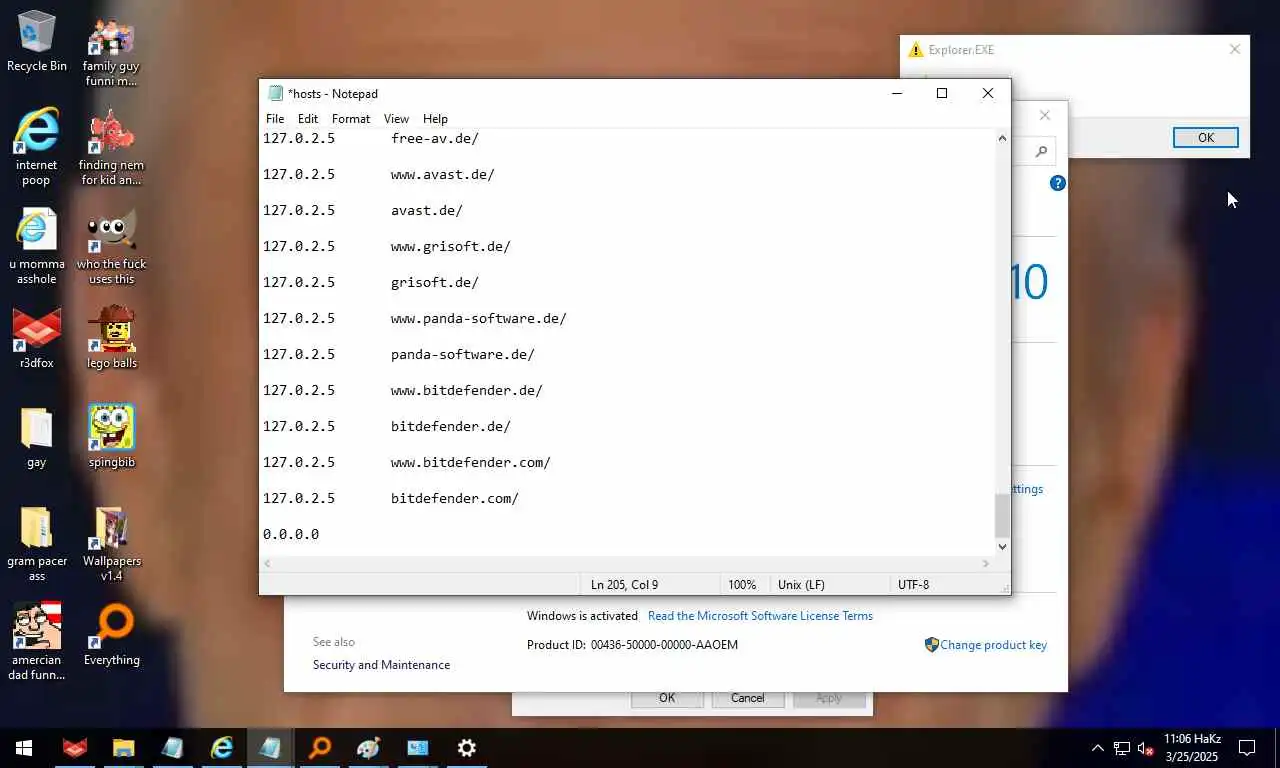Open the Notepad Format menu

[x=351, y=118]
